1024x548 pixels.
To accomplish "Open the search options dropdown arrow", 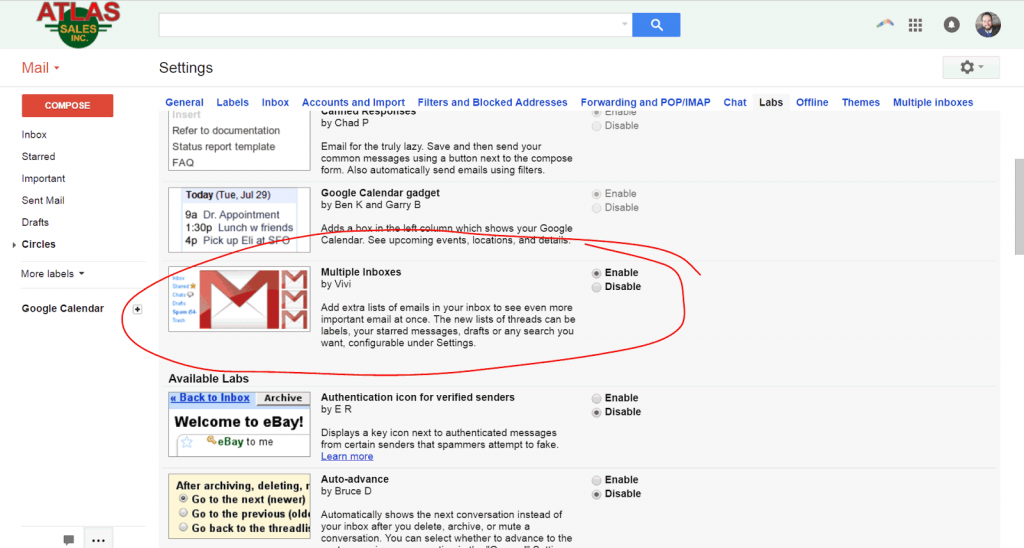I will 624,24.
